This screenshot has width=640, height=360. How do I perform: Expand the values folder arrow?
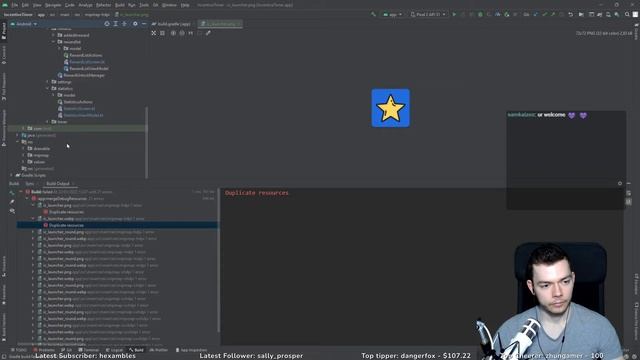(23, 162)
